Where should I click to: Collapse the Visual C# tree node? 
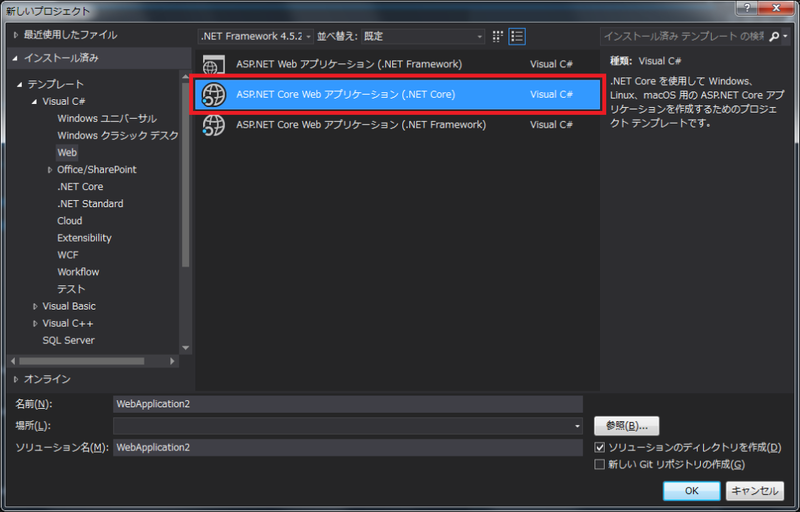[x=35, y=102]
